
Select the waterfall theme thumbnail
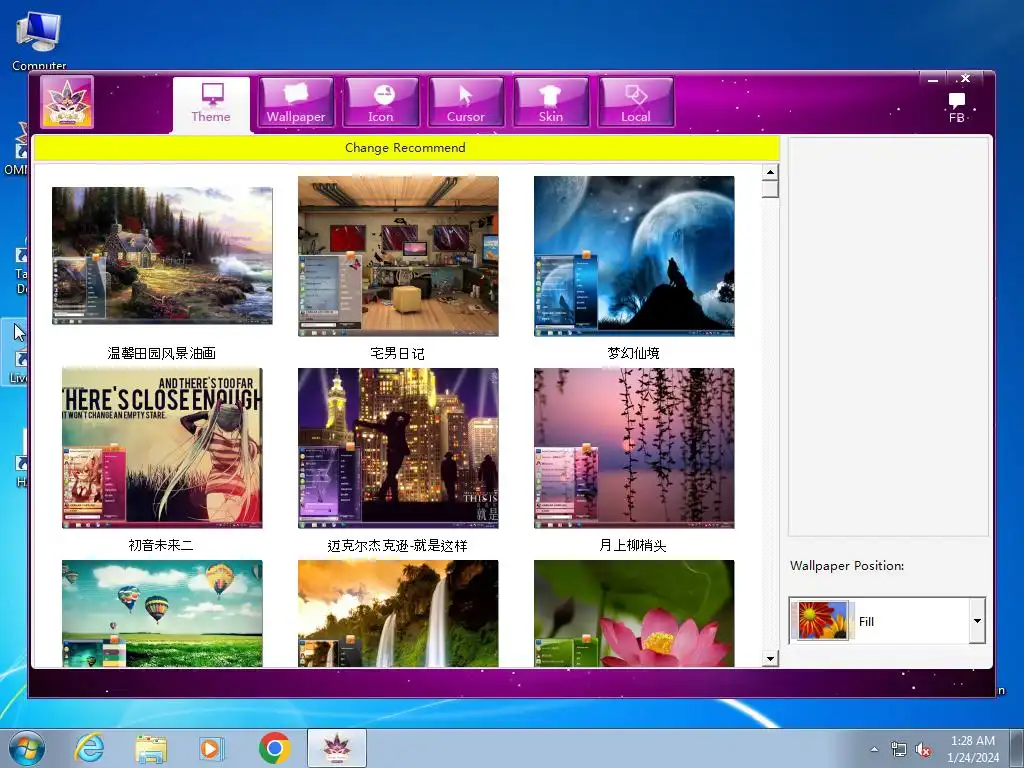[x=398, y=613]
